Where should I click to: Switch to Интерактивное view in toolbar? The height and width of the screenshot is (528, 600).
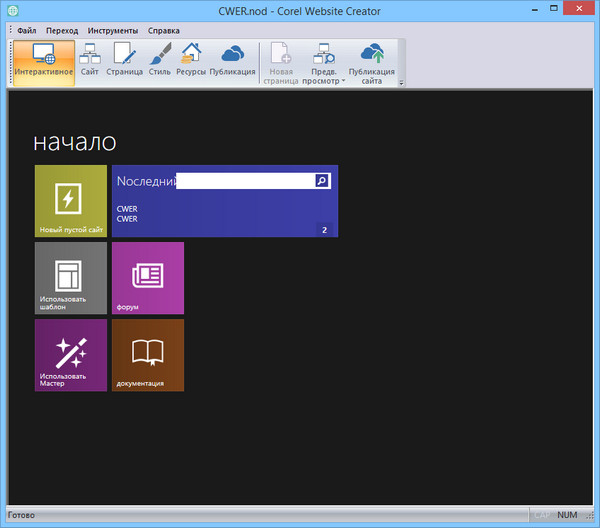pos(44,62)
